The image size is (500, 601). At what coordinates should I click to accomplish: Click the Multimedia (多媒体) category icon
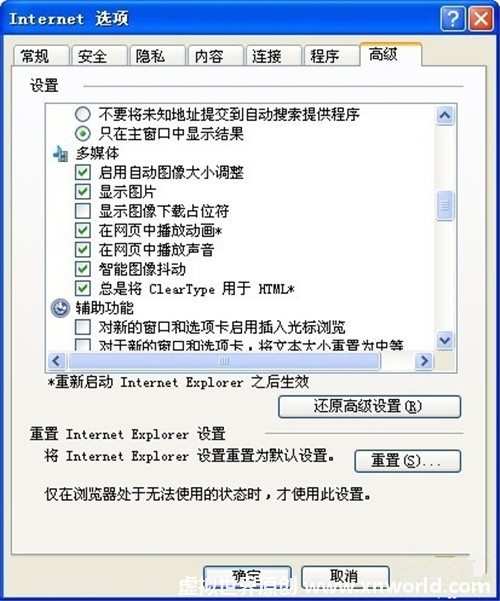click(x=60, y=153)
